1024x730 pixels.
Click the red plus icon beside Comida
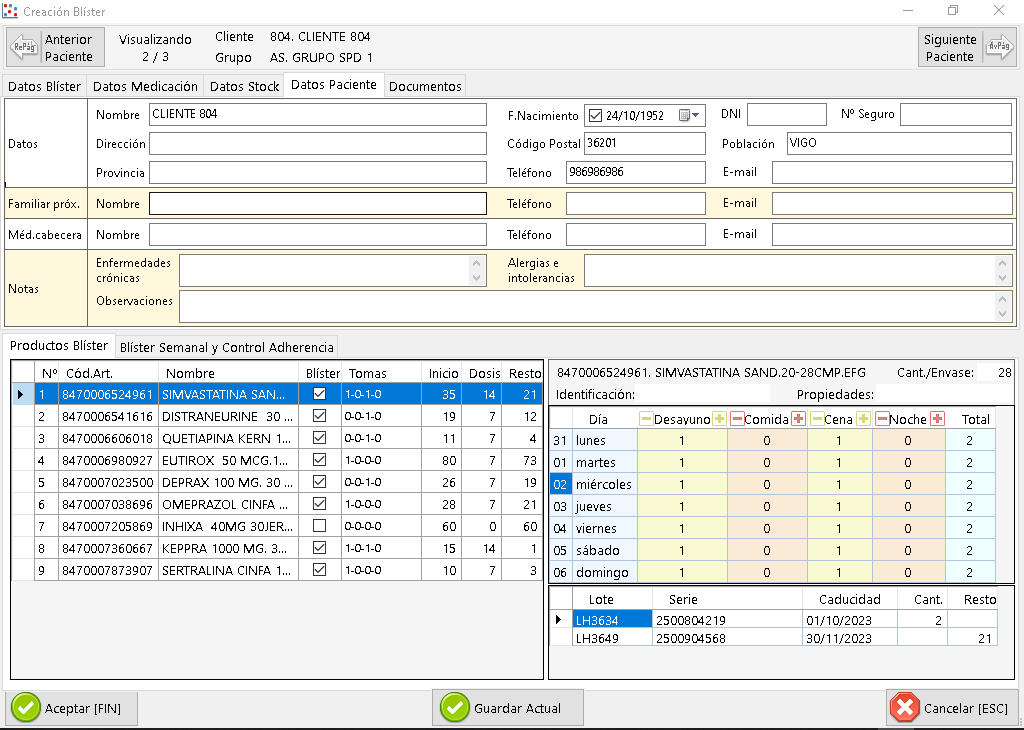(x=798, y=419)
